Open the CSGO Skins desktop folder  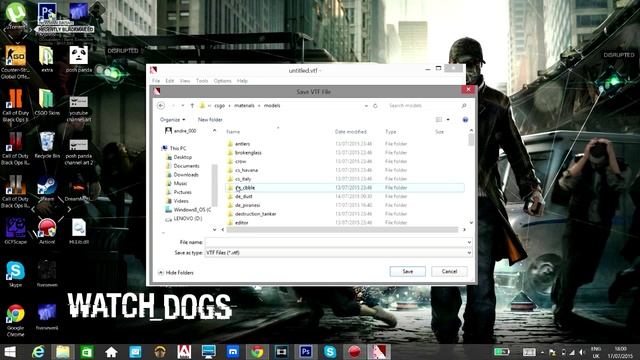(47, 102)
